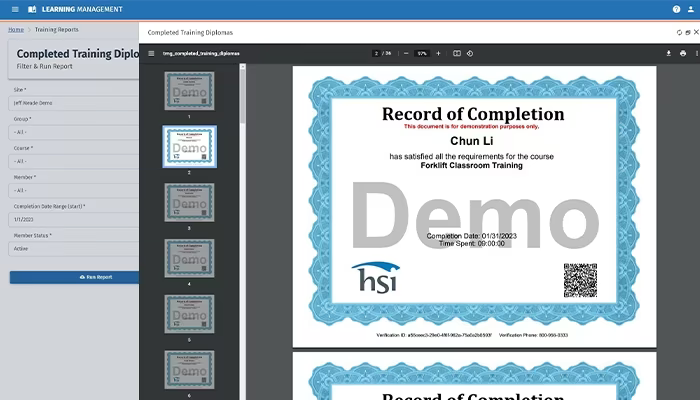This screenshot has height=400, width=700.
Task: Click the thumbnail sidebar scrollbar
Action: pos(242,96)
